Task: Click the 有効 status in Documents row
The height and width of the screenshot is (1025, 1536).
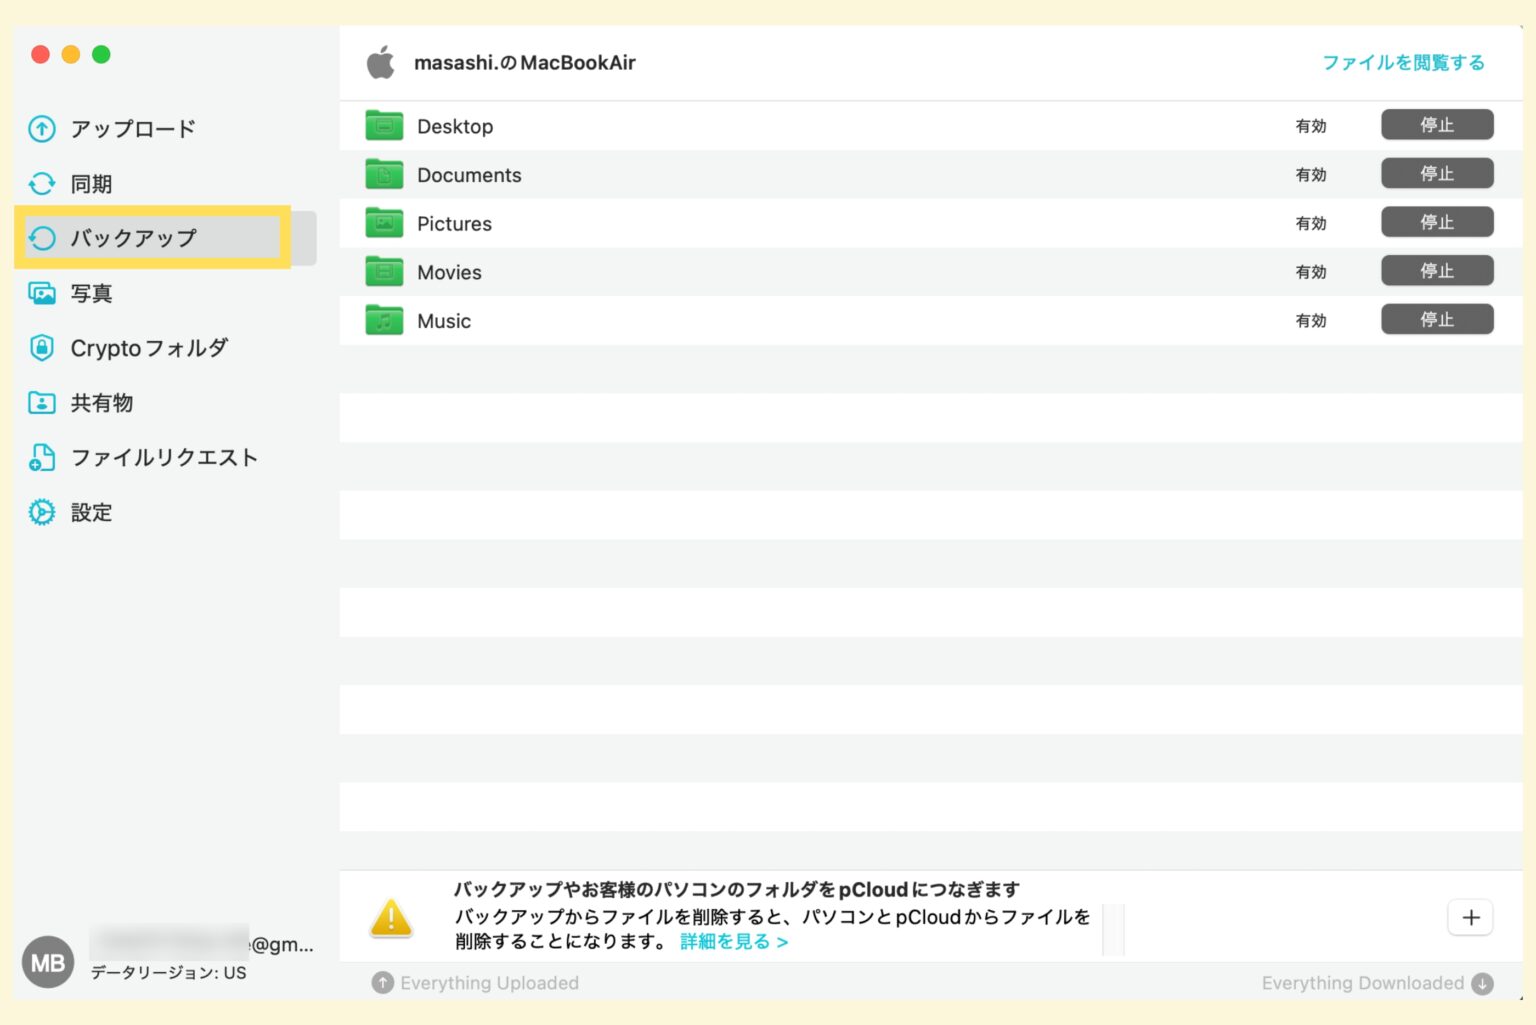Action: click(1311, 175)
